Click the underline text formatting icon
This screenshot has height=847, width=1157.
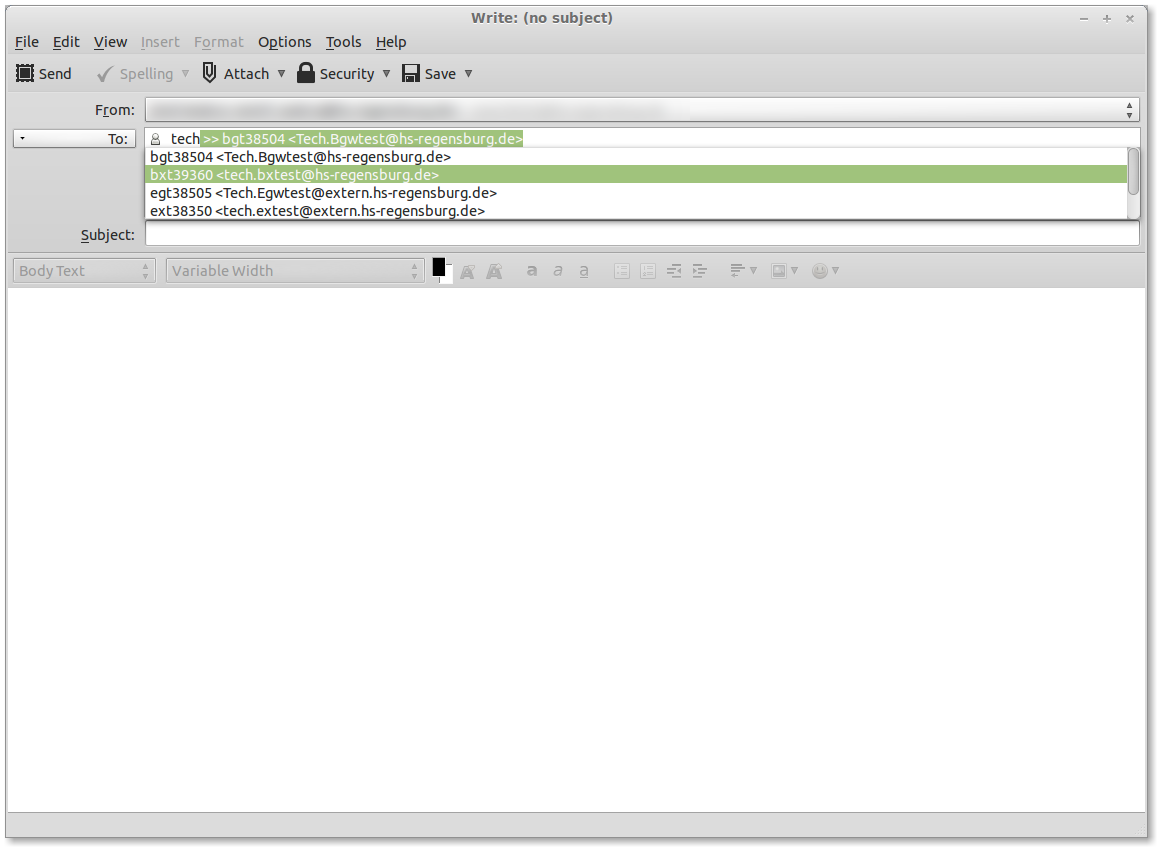tap(584, 271)
